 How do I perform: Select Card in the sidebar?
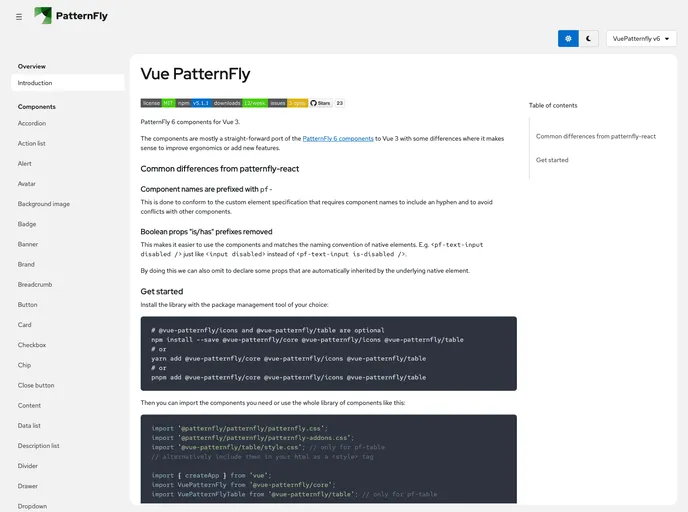pyautogui.click(x=25, y=325)
